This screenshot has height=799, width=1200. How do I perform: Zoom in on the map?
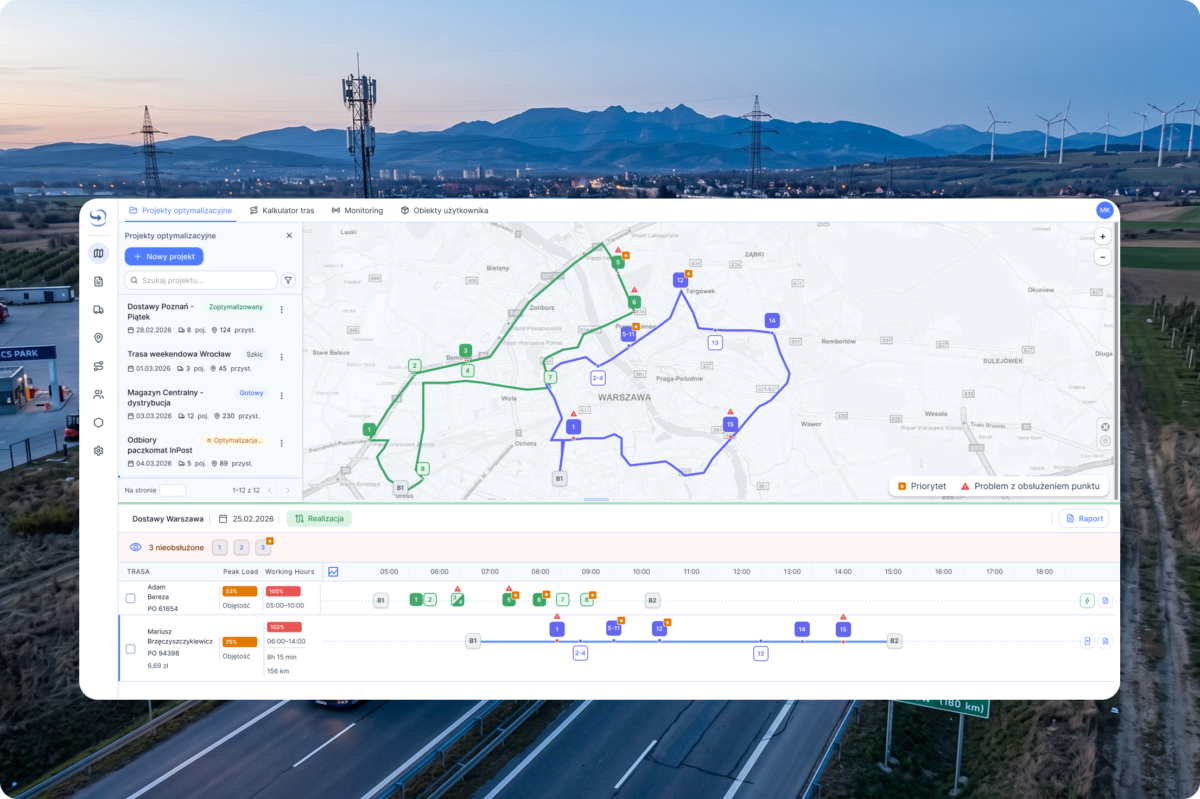point(1102,237)
